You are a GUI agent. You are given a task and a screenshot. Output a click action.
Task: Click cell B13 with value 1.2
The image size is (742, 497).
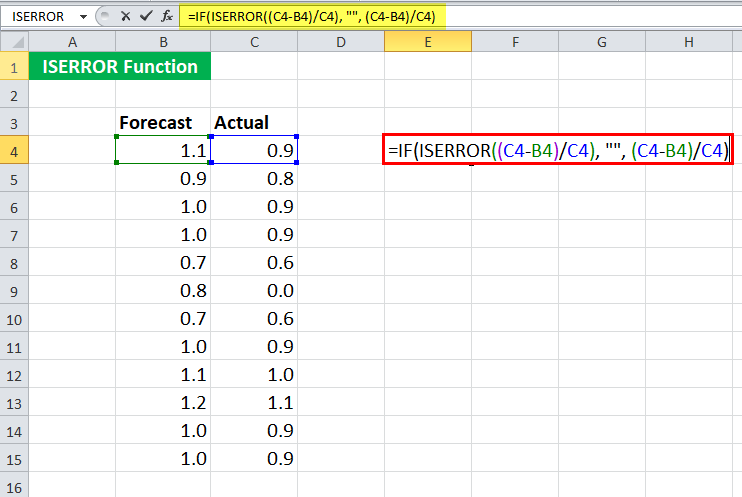163,402
